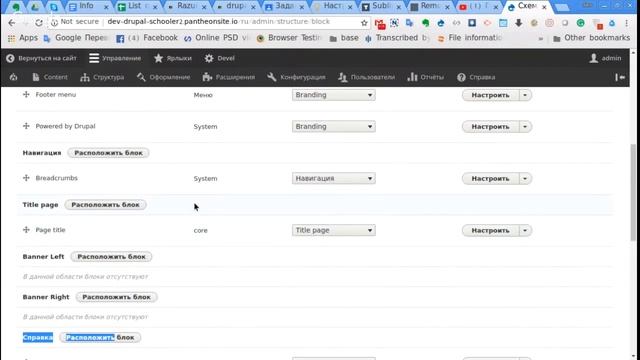640x360 pixels.
Task: Click Вернуться на сайт link
Action: click(x=41, y=58)
